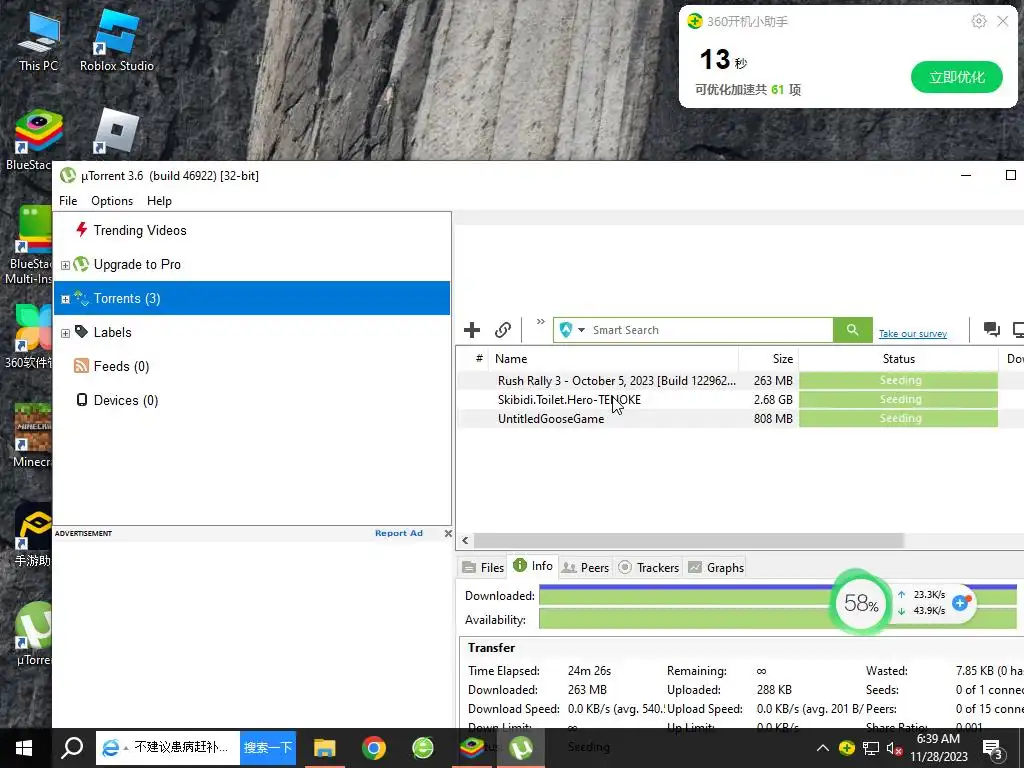Image resolution: width=1024 pixels, height=768 pixels.
Task: Select the Skibidi.Toilet.Hero-TENOKE torrent row
Action: pos(569,400)
